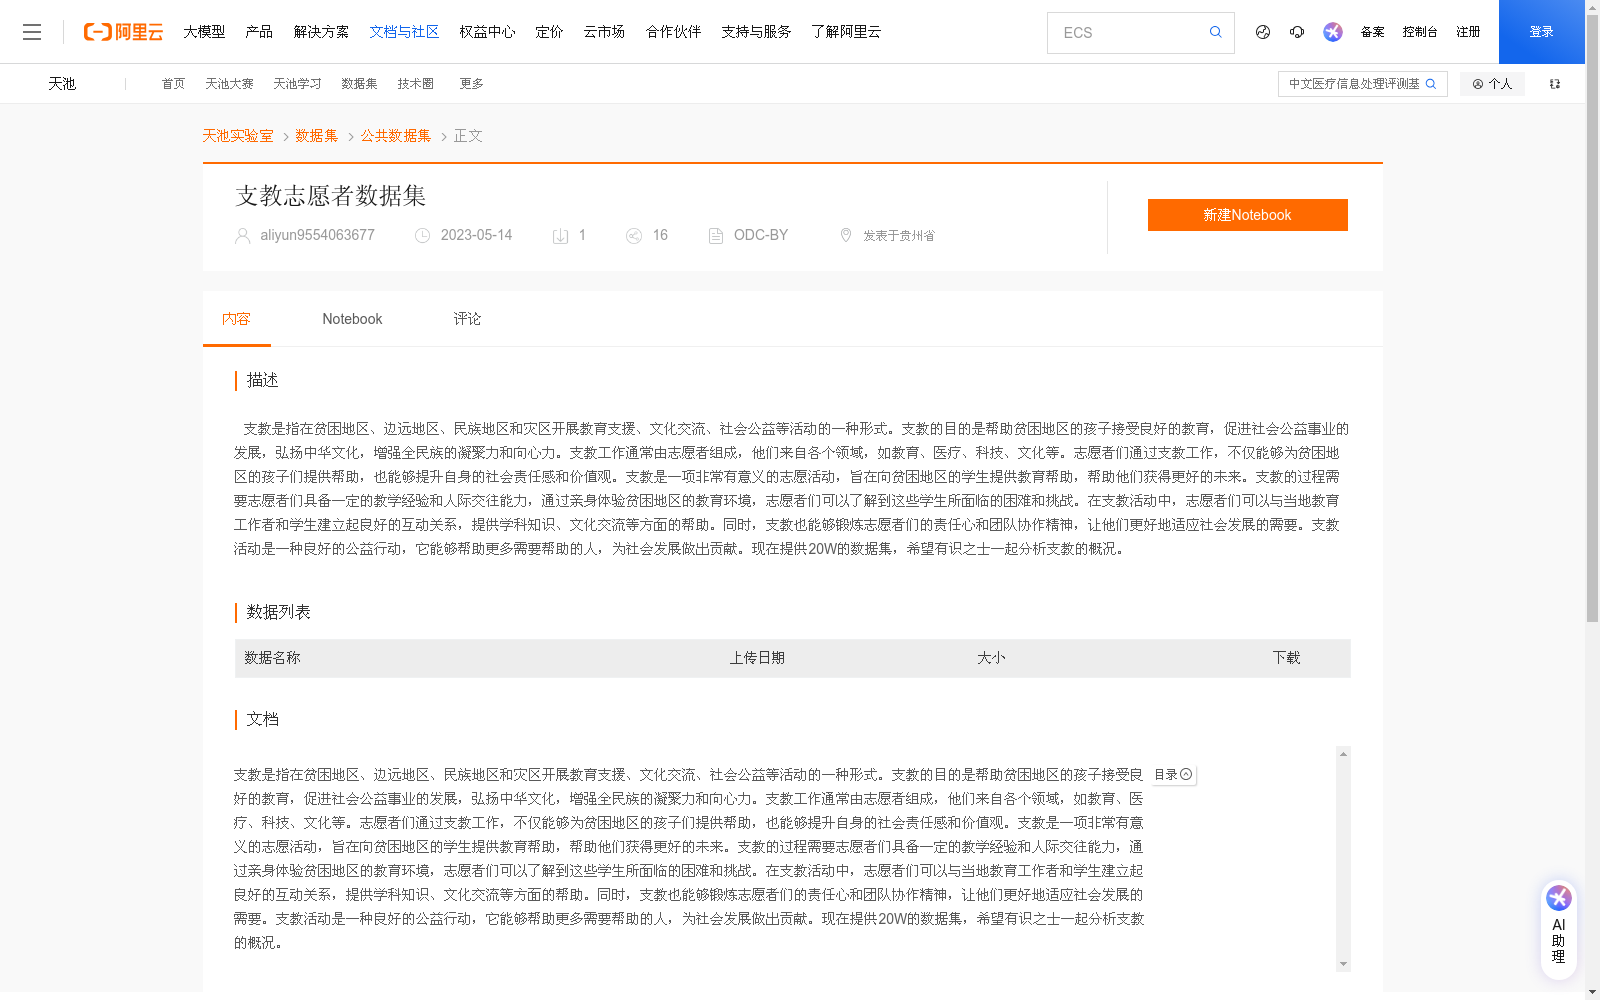Open the 云市场 menu item
1600x1000 pixels.
tap(604, 32)
